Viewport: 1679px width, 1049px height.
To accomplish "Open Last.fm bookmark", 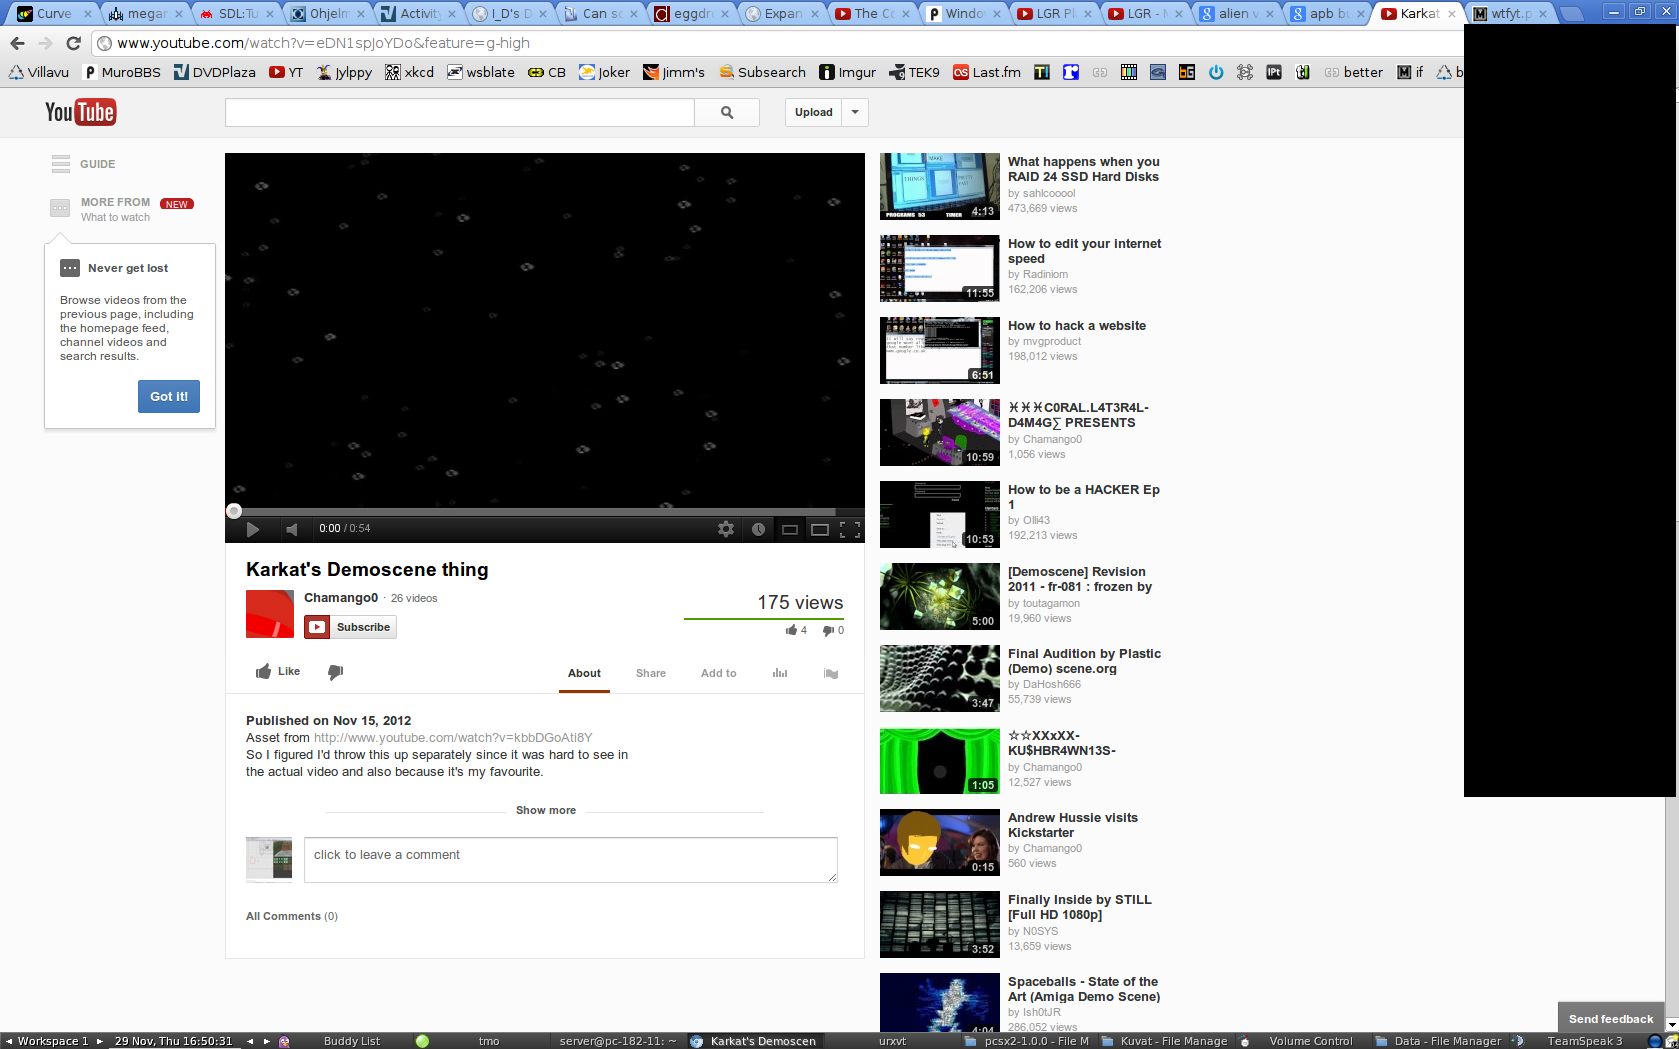I will (987, 72).
